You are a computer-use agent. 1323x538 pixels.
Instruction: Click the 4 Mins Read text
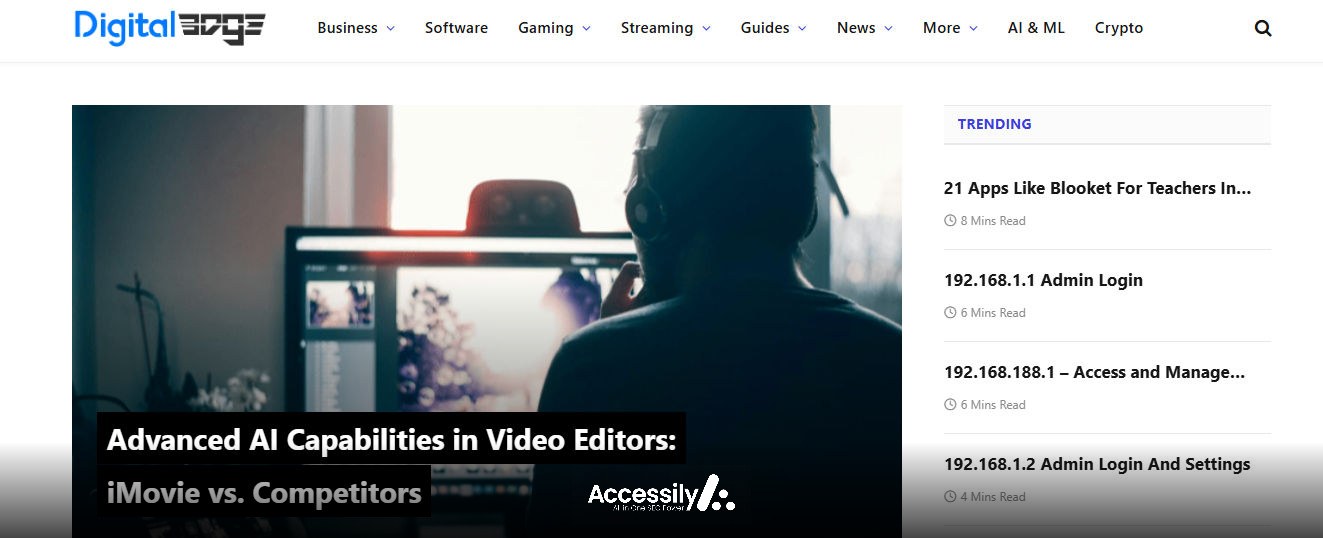point(993,497)
